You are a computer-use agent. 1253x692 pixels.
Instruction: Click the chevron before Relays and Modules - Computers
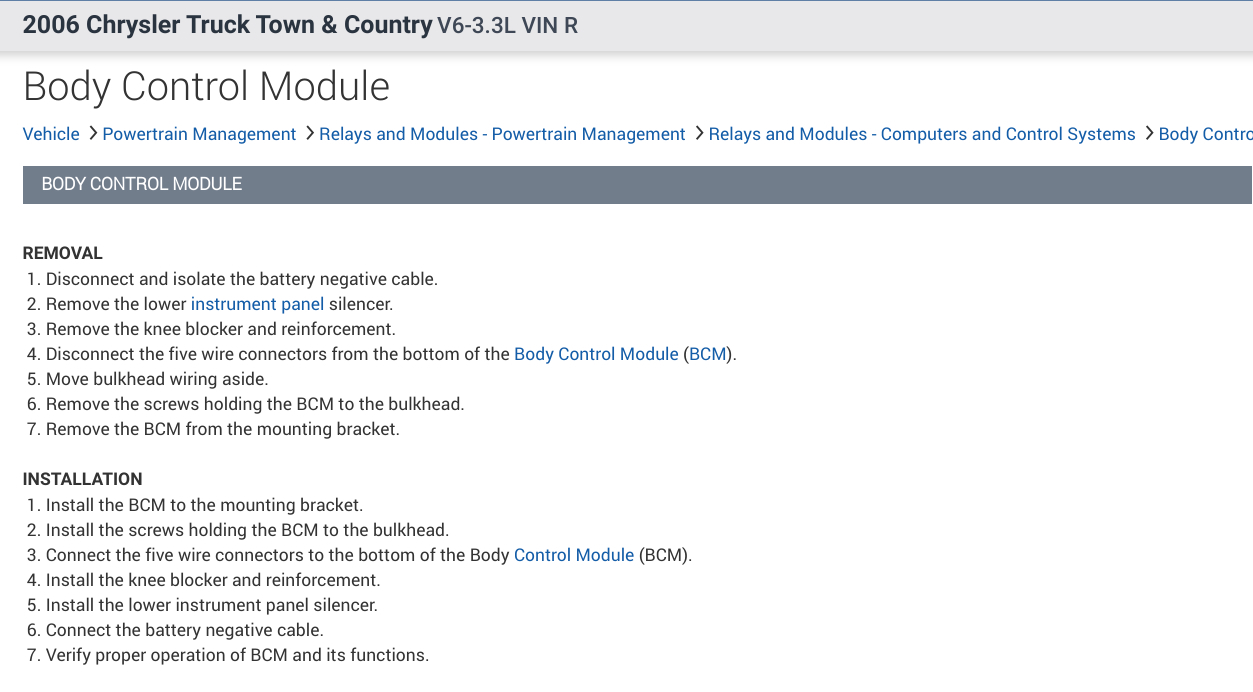point(698,133)
